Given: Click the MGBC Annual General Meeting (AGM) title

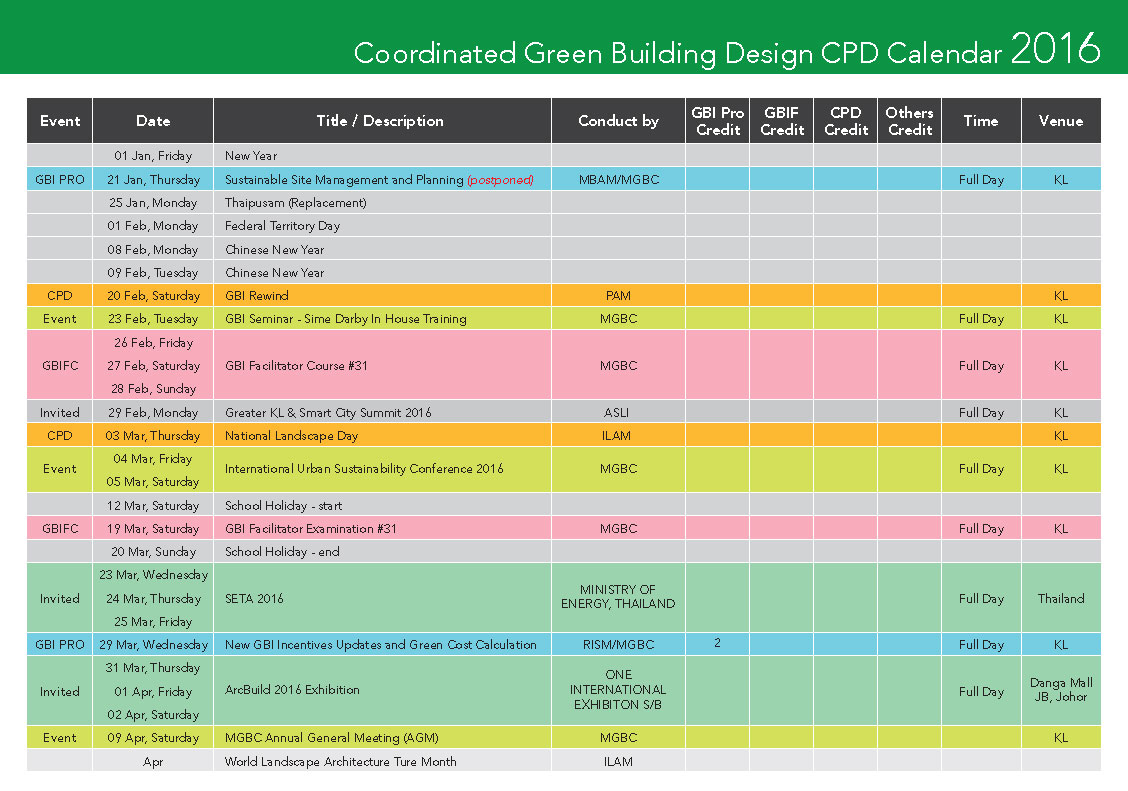Looking at the screenshot, I should tap(331, 738).
